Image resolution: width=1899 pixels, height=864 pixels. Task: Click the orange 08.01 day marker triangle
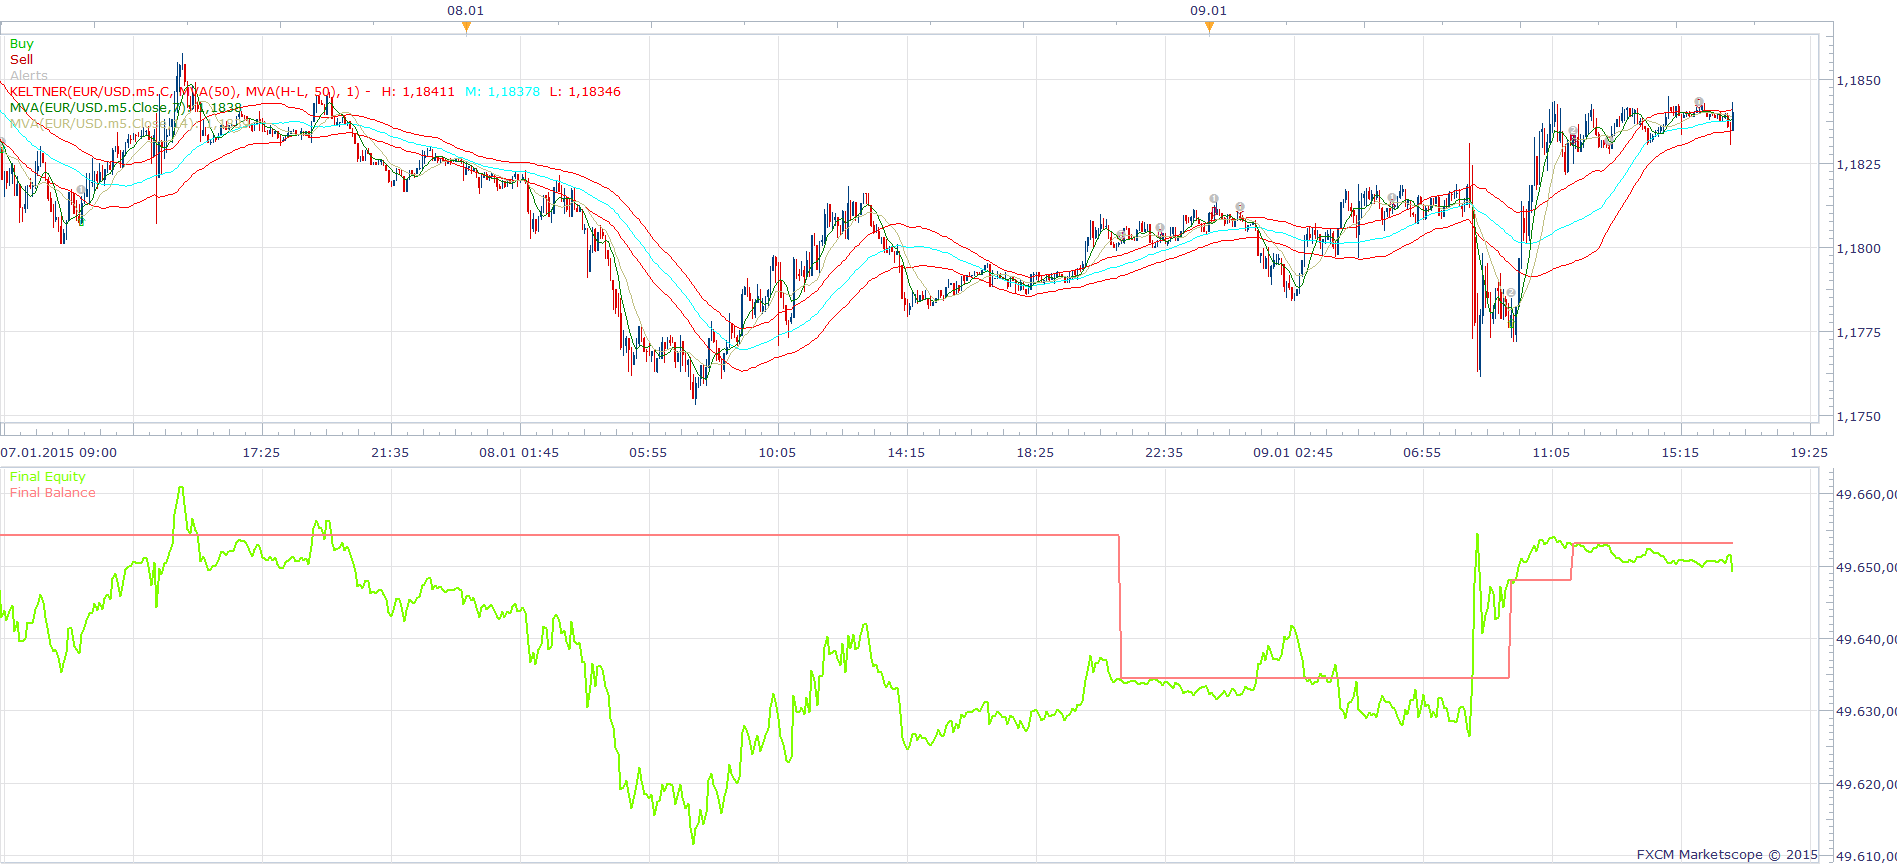[x=466, y=27]
